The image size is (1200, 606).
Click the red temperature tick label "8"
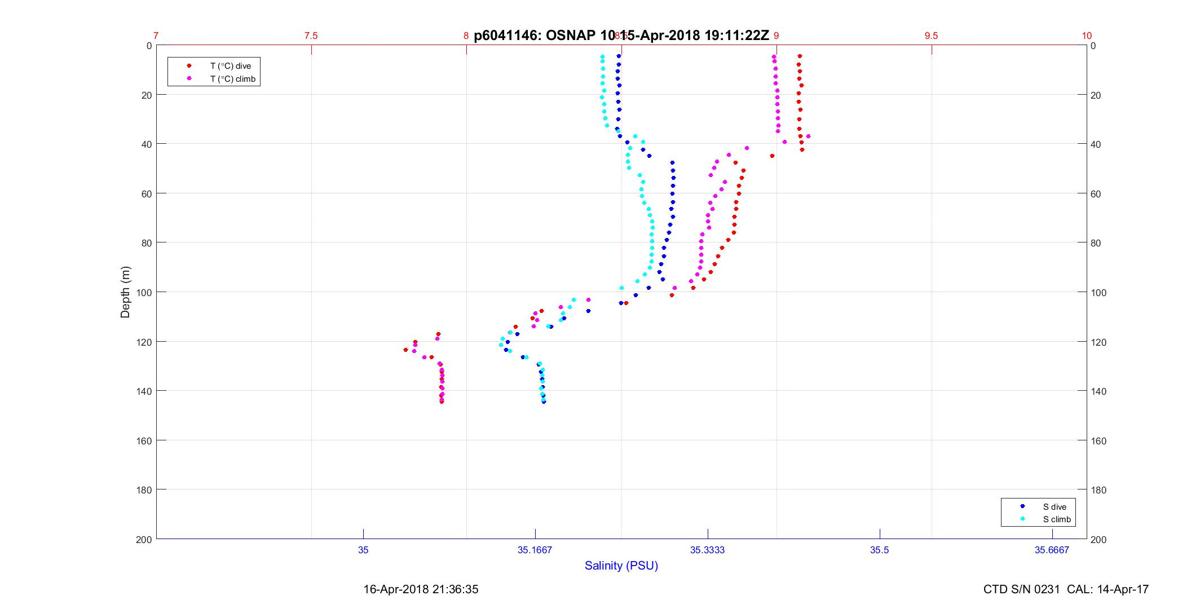tap(466, 35)
